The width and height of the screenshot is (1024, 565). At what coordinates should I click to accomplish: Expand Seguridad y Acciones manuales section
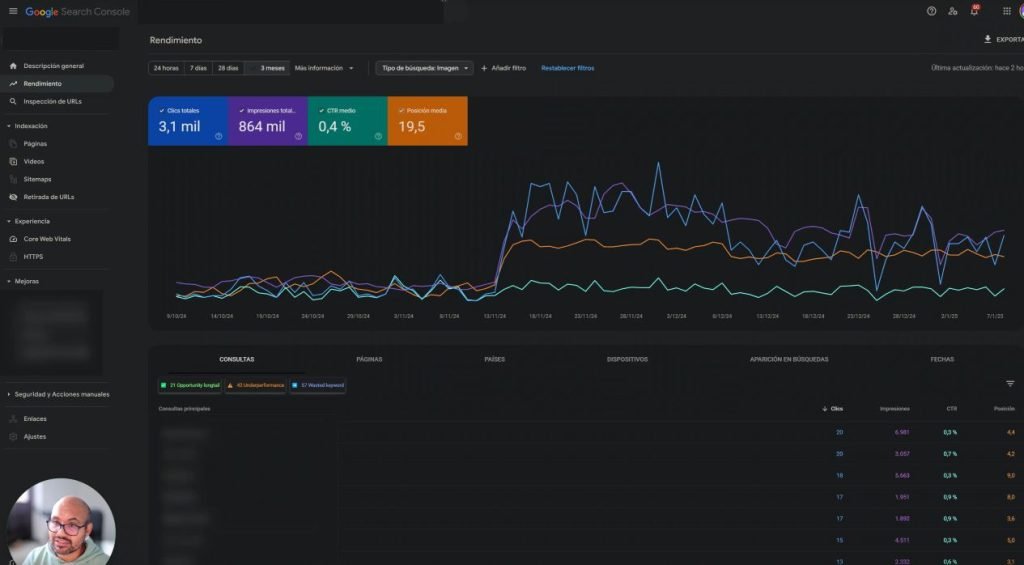tap(58, 395)
